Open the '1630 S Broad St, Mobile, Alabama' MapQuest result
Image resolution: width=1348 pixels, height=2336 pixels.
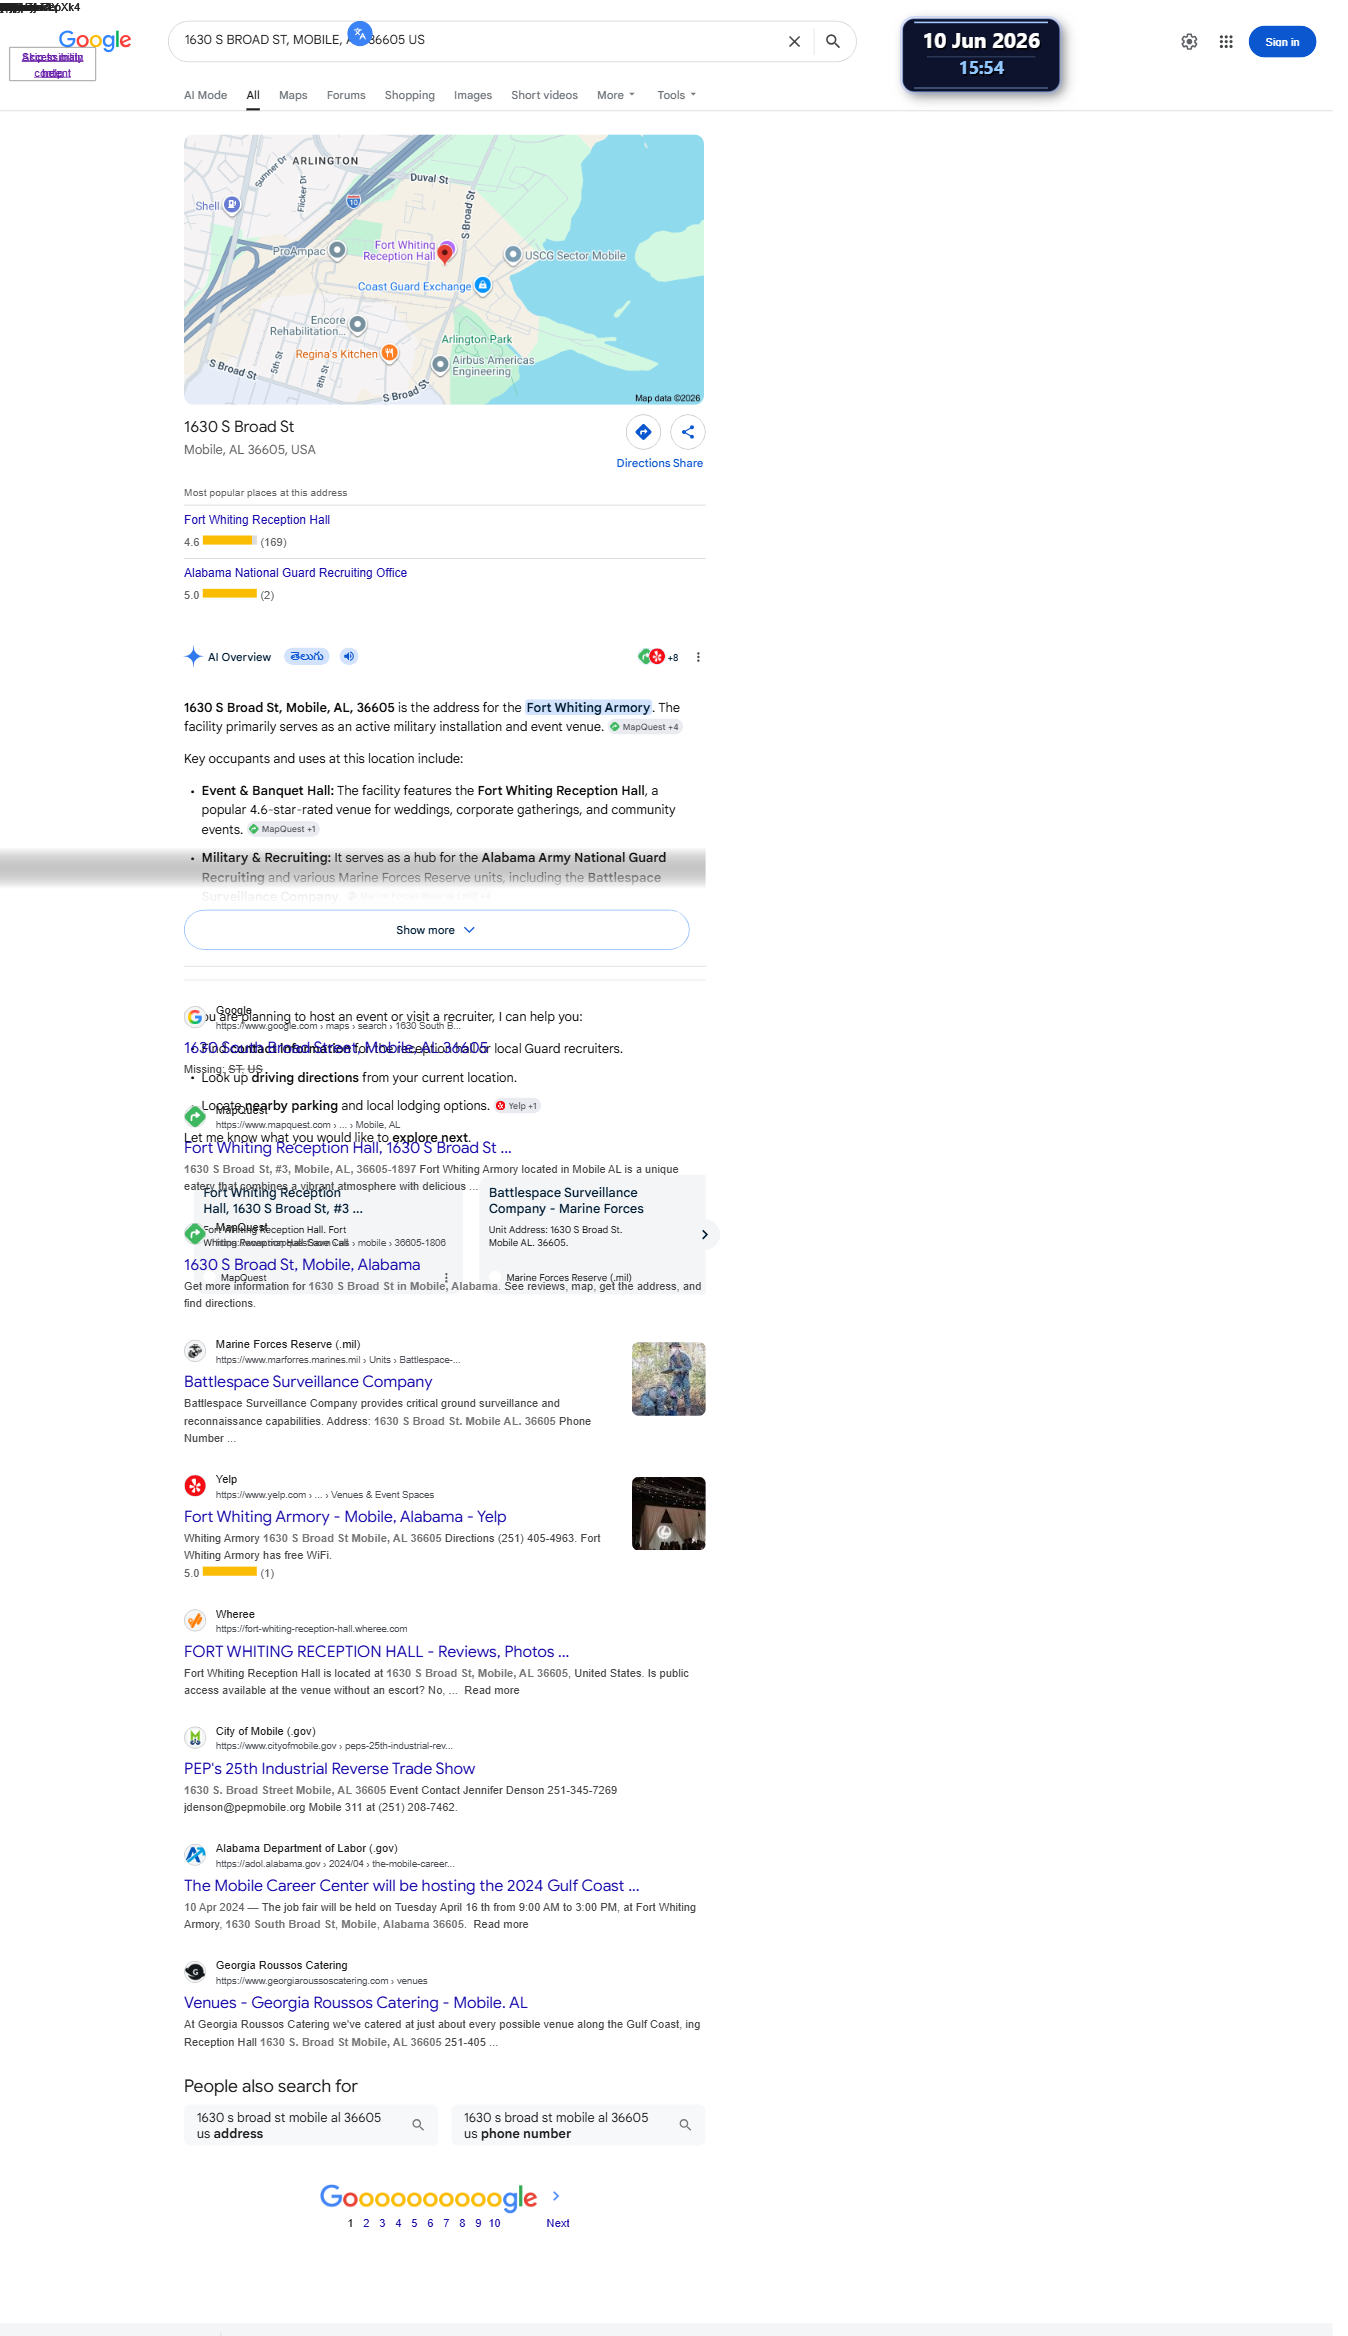[302, 1265]
